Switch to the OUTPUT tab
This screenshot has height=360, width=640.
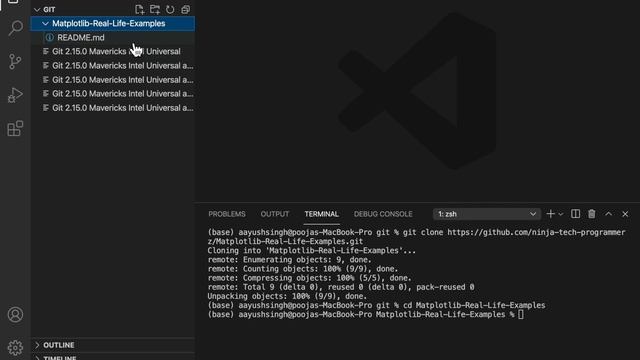(x=275, y=214)
